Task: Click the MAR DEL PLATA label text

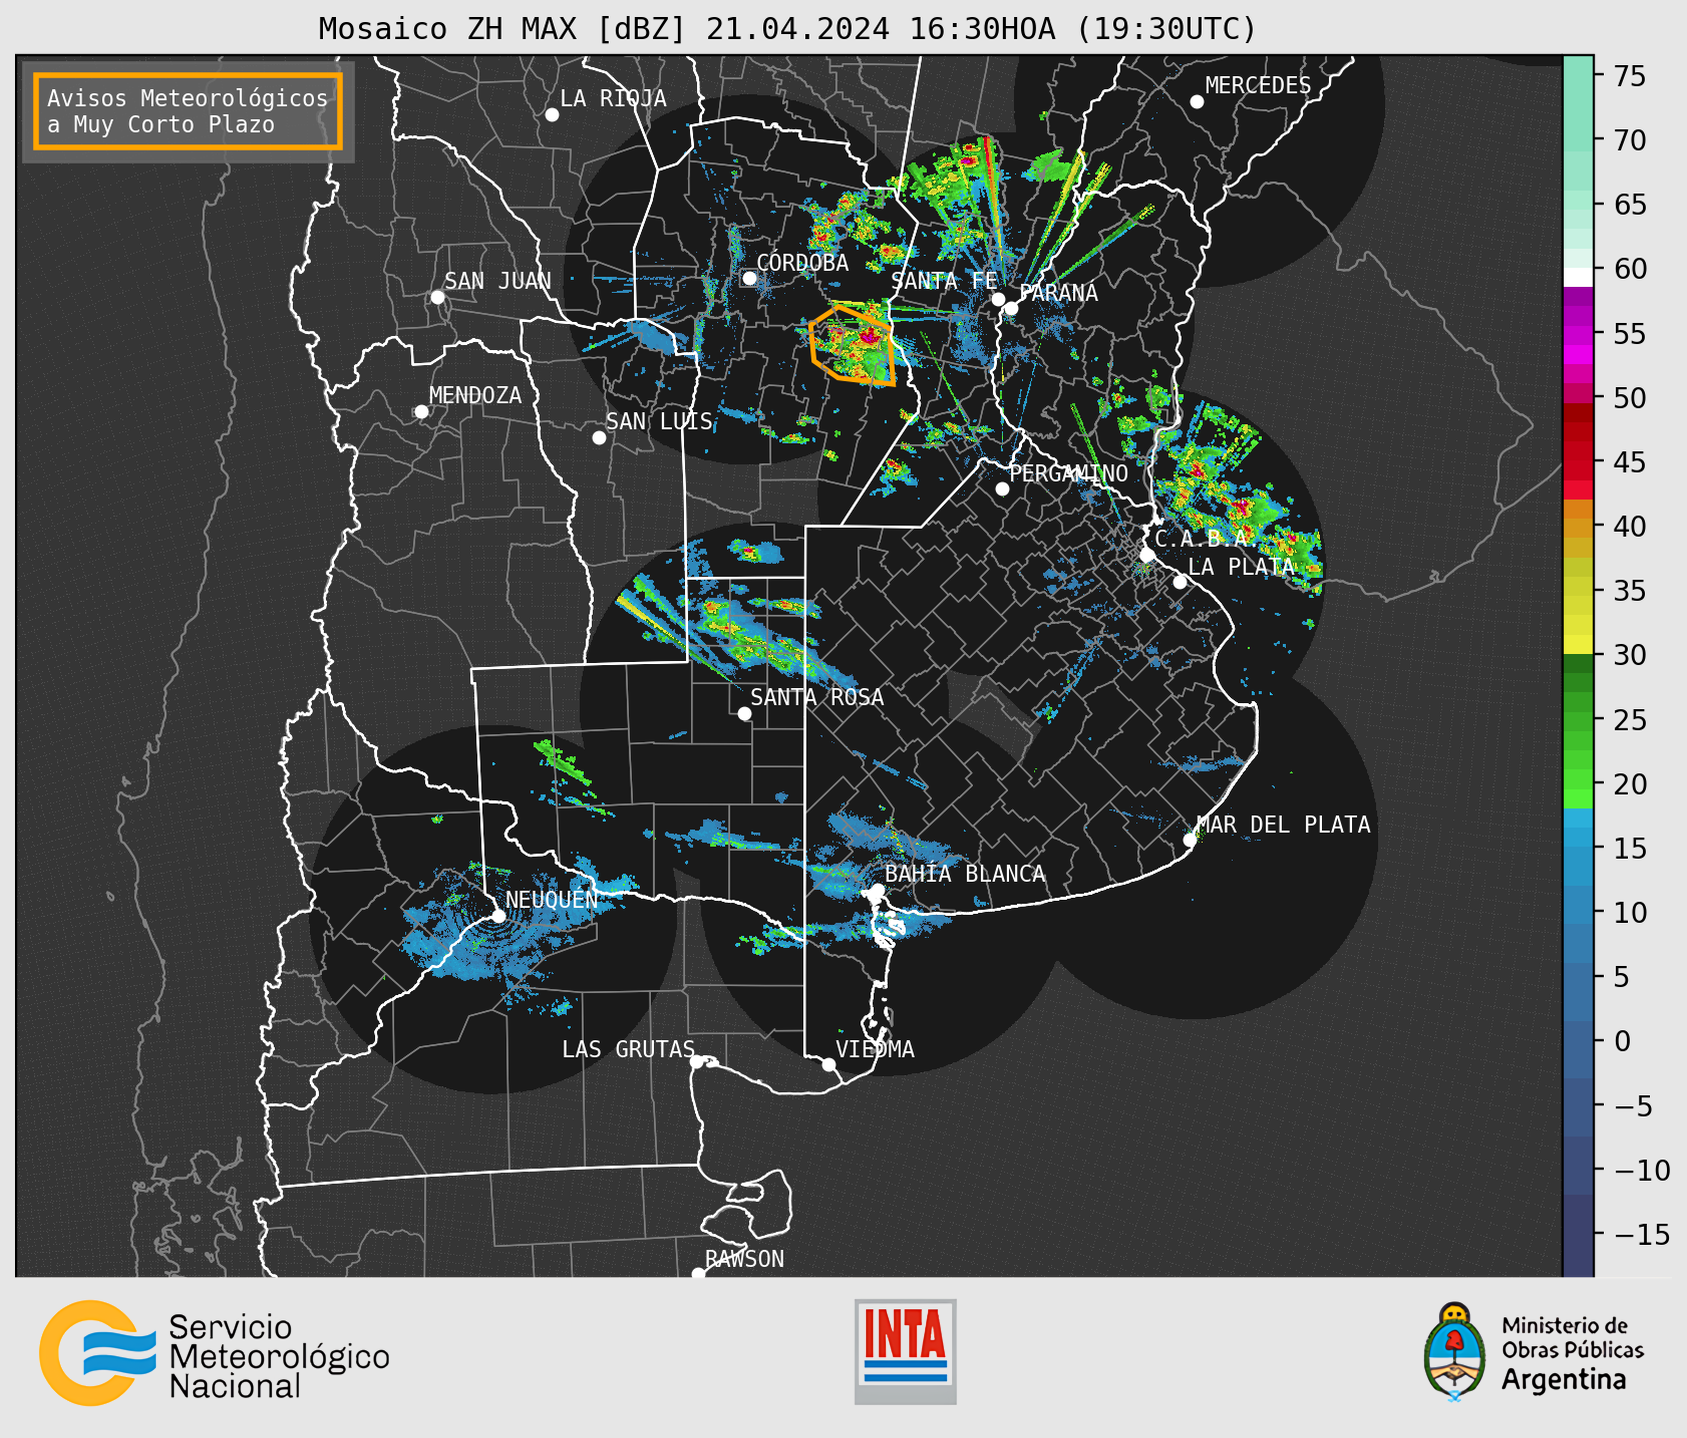Action: 1284,824
